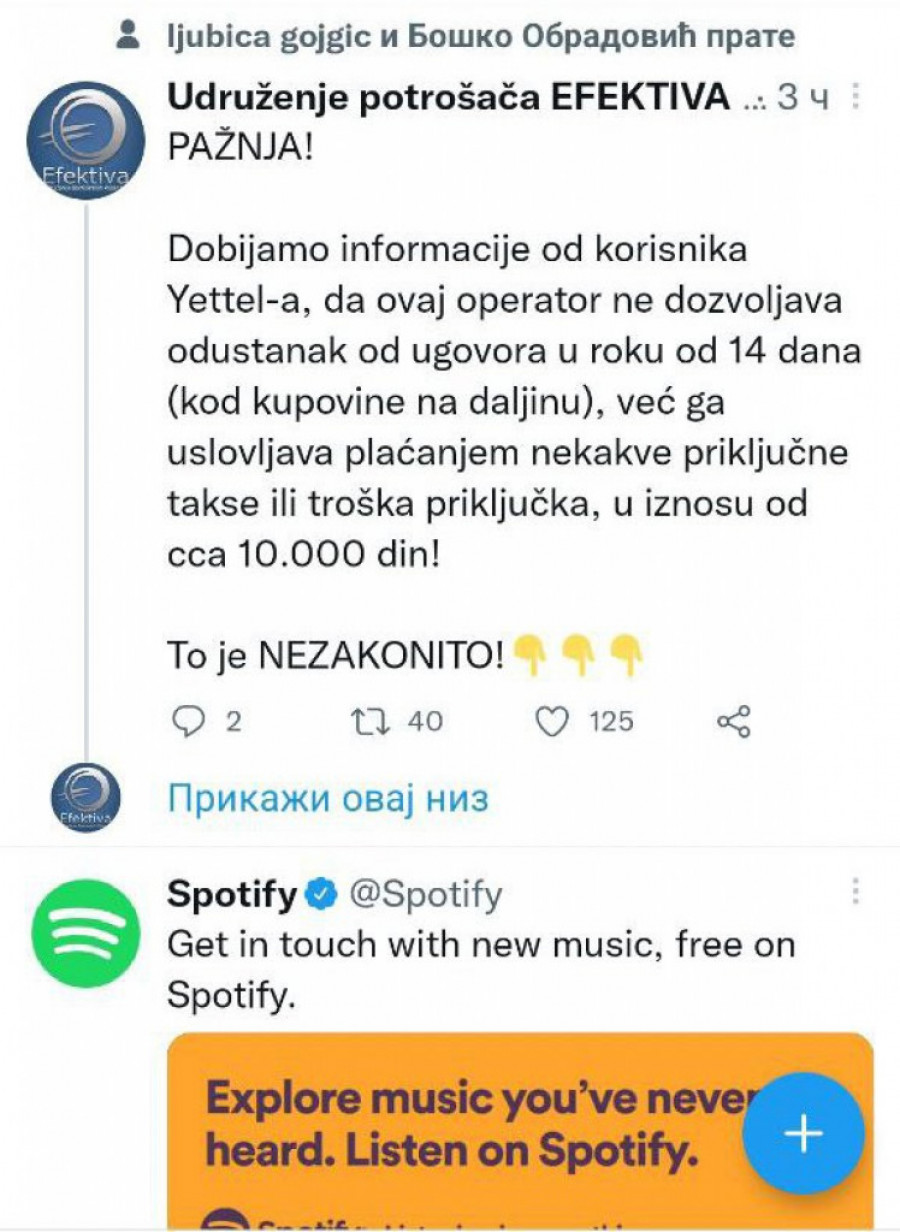Compose a new tweet with plus button
This screenshot has height=1232, width=900.
pyautogui.click(x=803, y=1133)
